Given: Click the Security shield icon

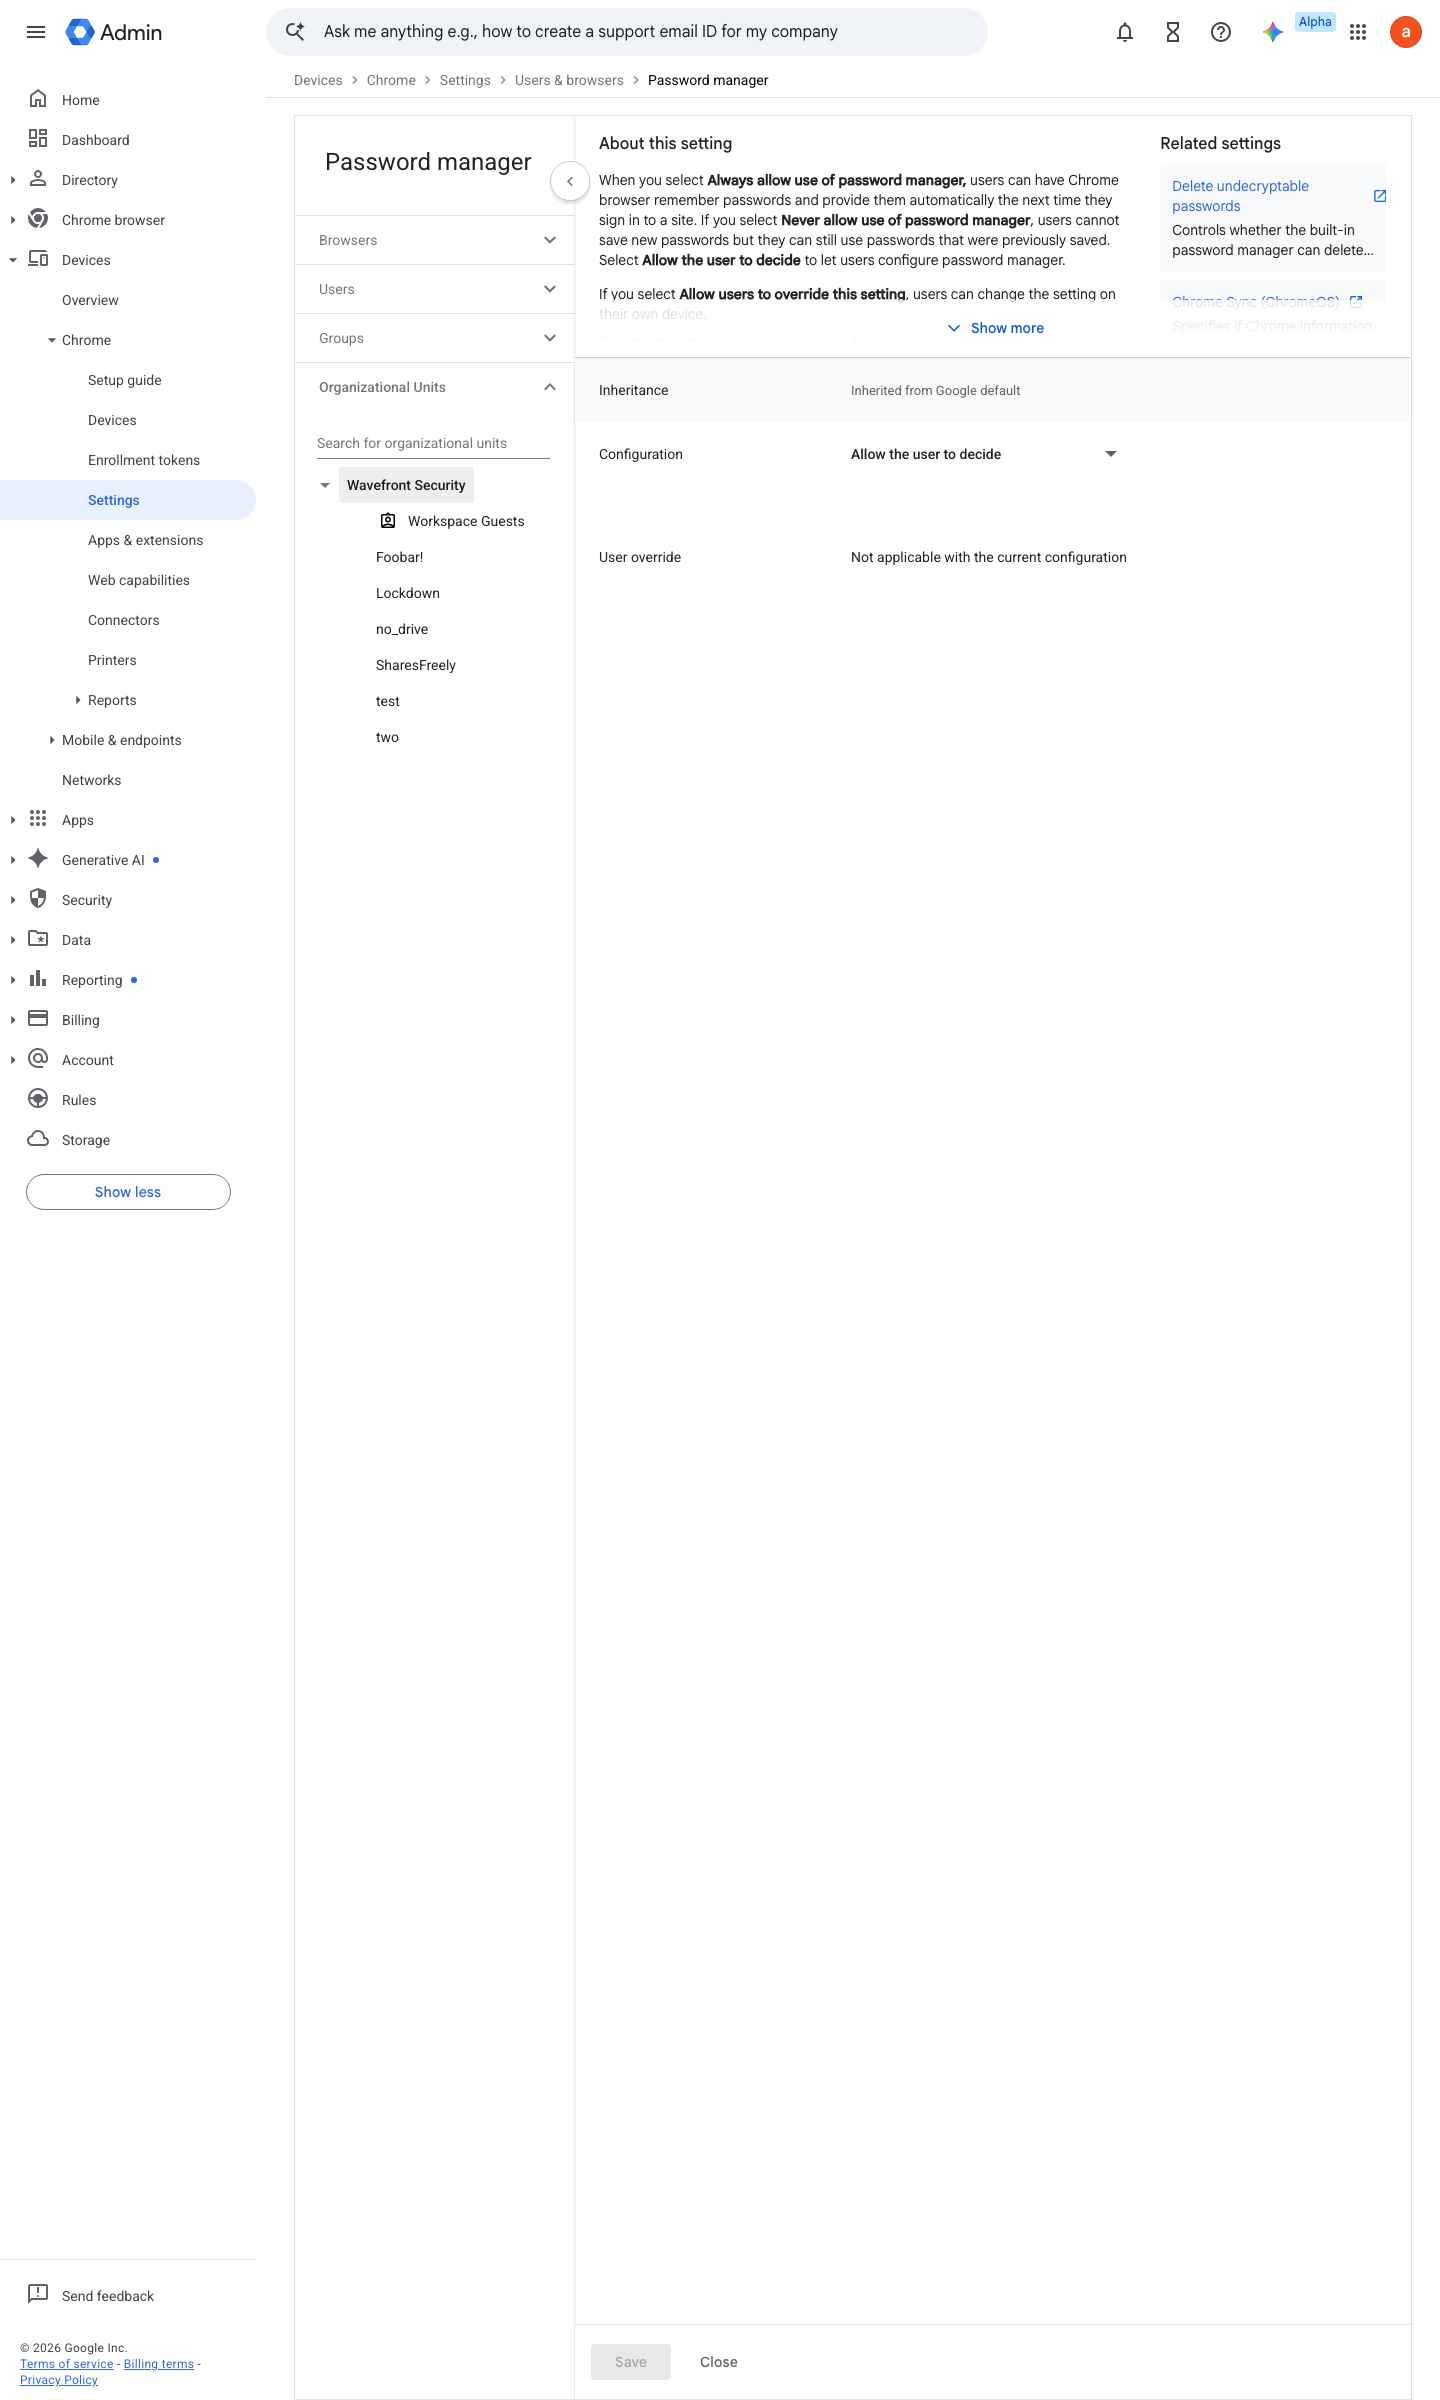Looking at the screenshot, I should pyautogui.click(x=38, y=899).
